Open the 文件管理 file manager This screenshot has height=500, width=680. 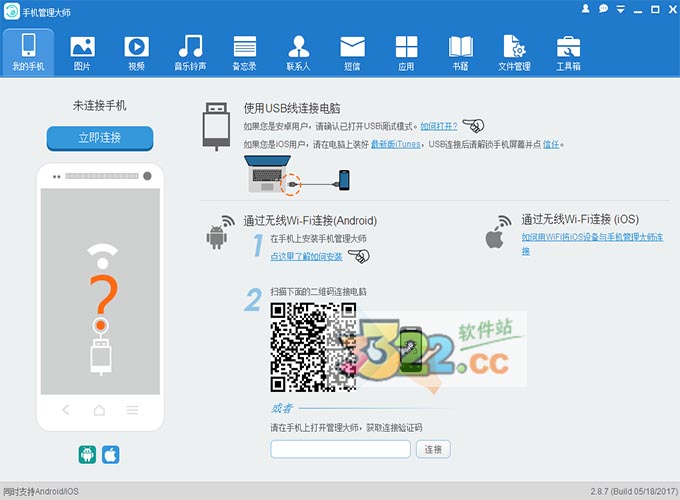pyautogui.click(x=514, y=52)
